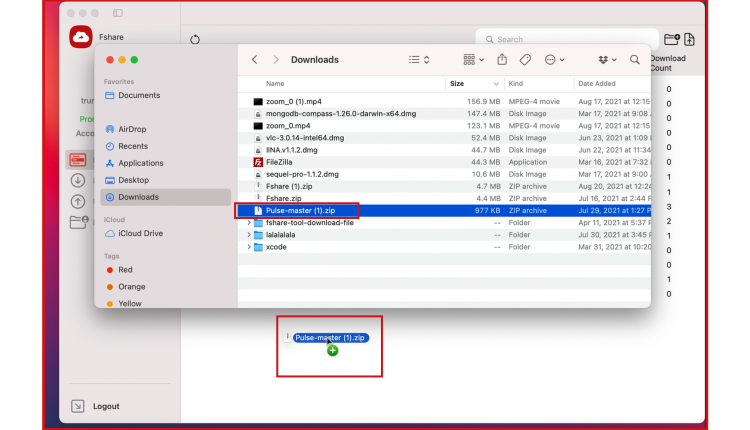Image resolution: width=750 pixels, height=430 pixels.
Task: Go forward in Finder
Action: click(x=276, y=59)
